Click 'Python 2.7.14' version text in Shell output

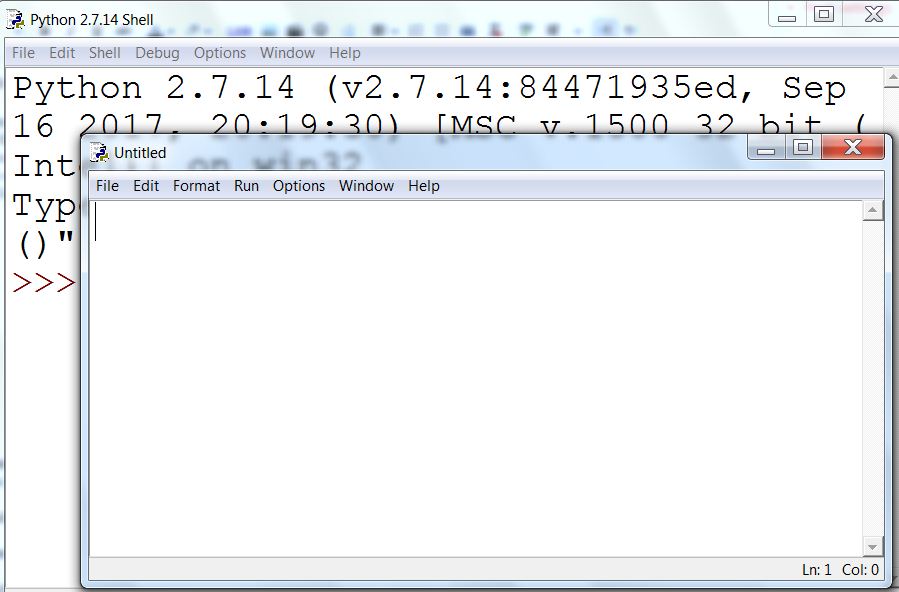[x=154, y=88]
